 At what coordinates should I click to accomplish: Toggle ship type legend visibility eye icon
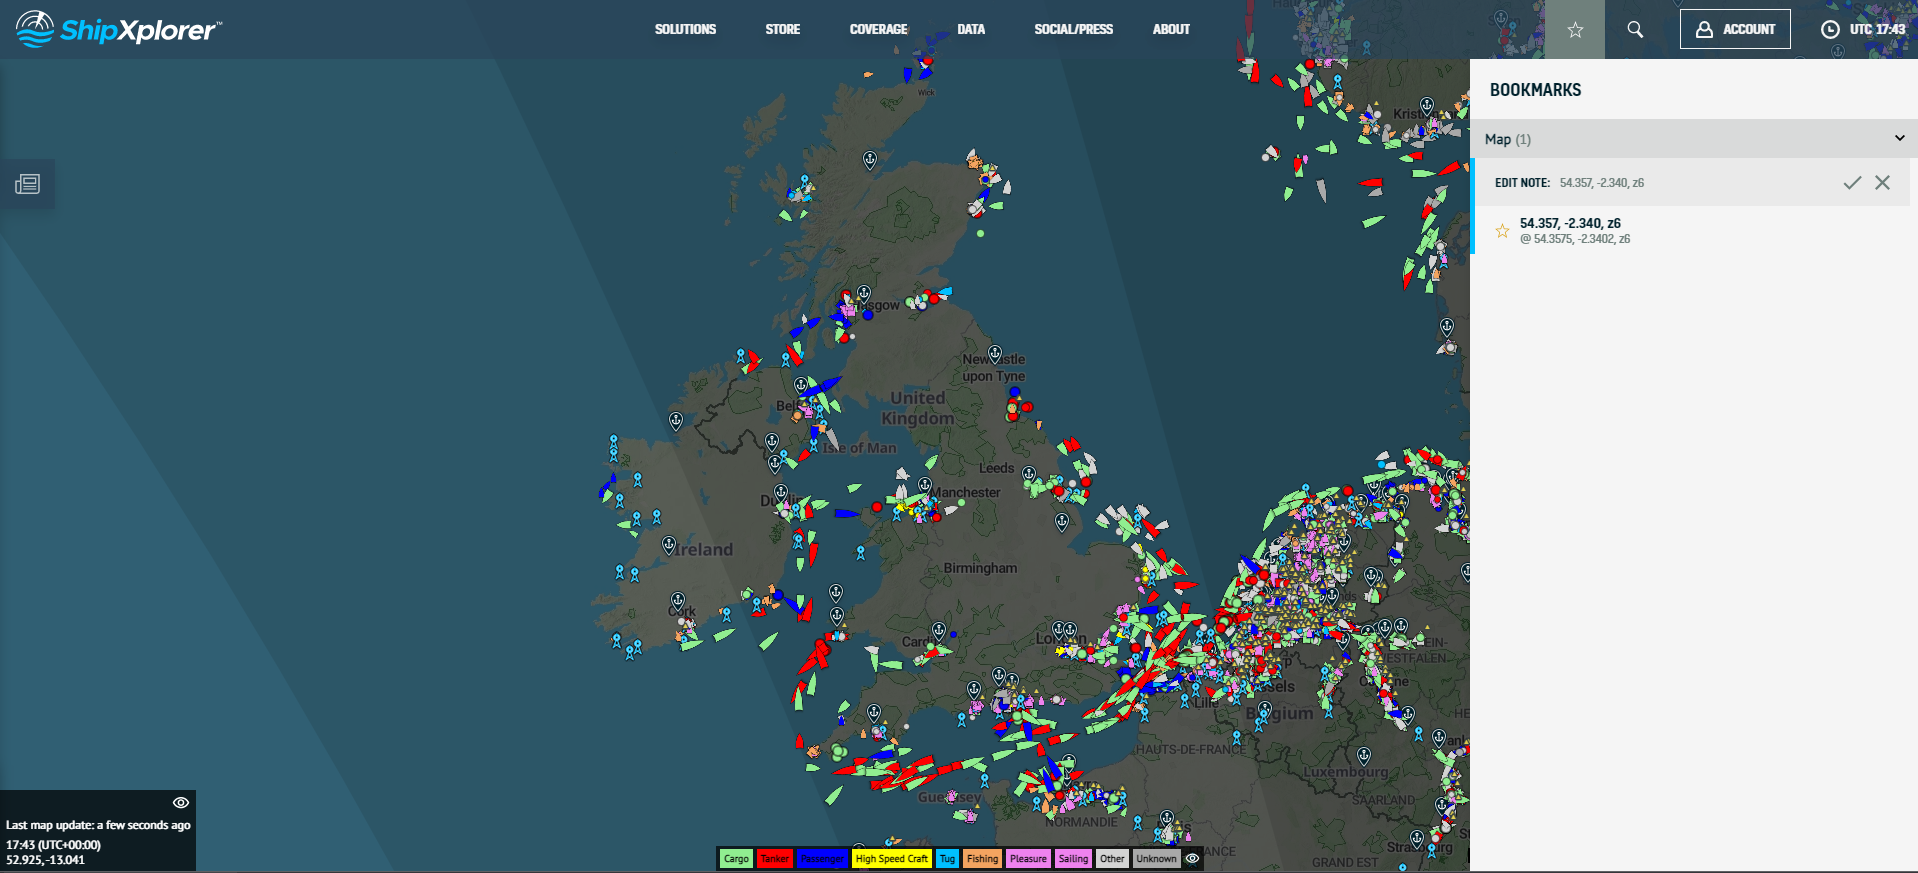[x=1192, y=858]
